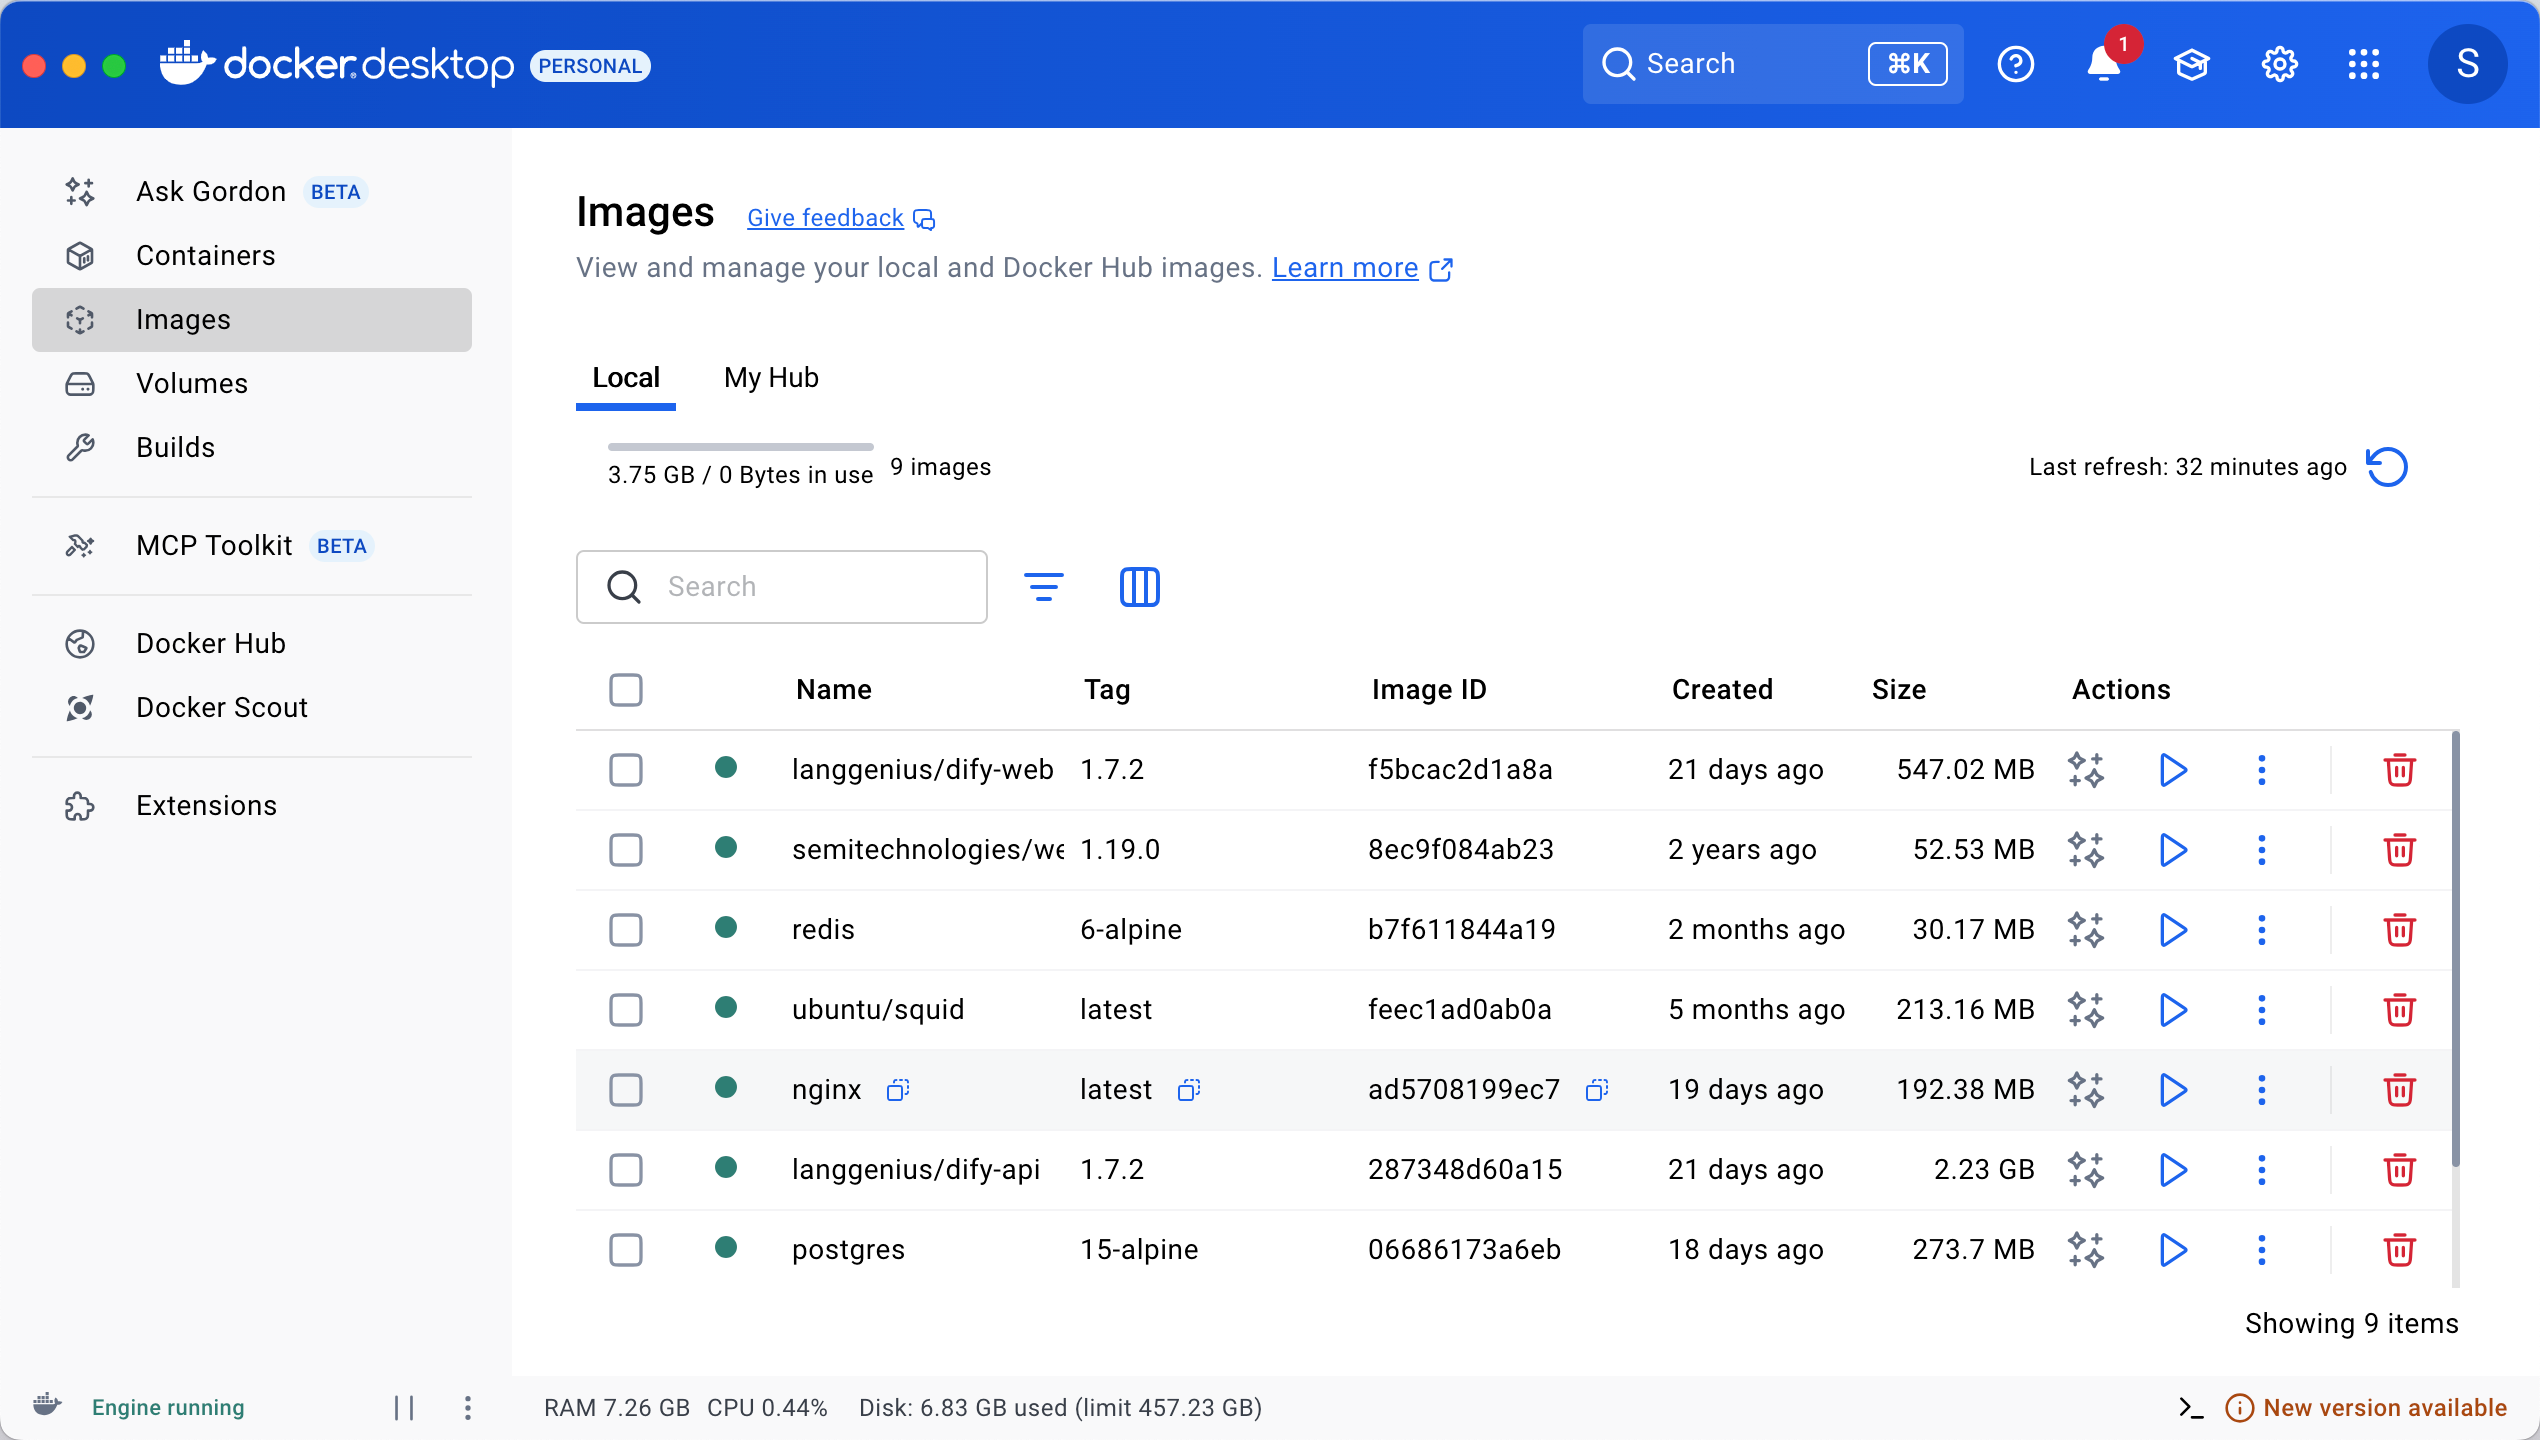This screenshot has width=2540, height=1440.
Task: Open more actions for langgenius/dify-web
Action: click(x=2261, y=770)
